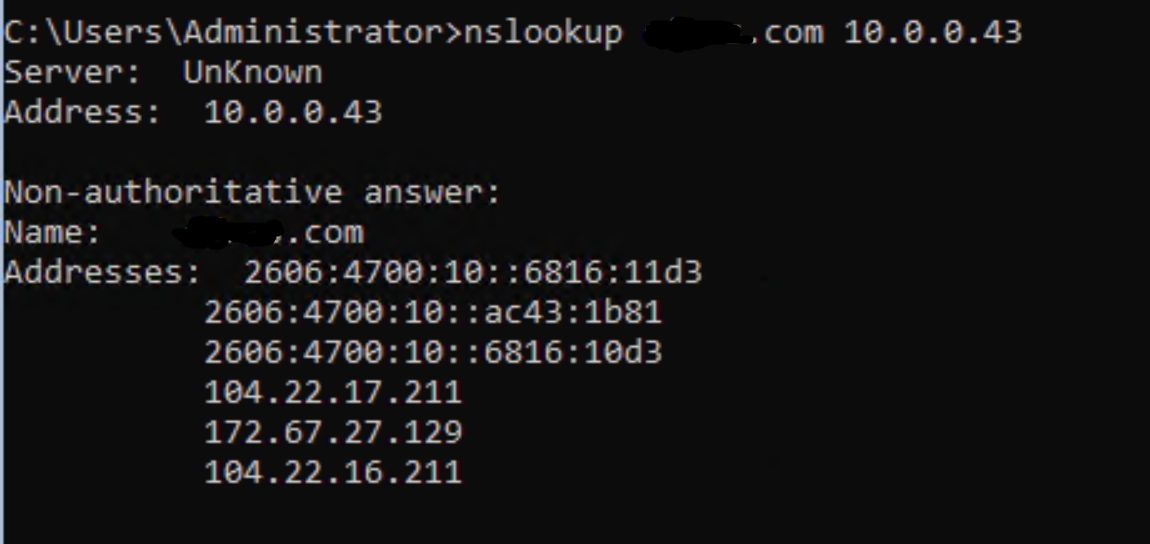Click the nslookup command word
1150x544 pixels.
(540, 32)
